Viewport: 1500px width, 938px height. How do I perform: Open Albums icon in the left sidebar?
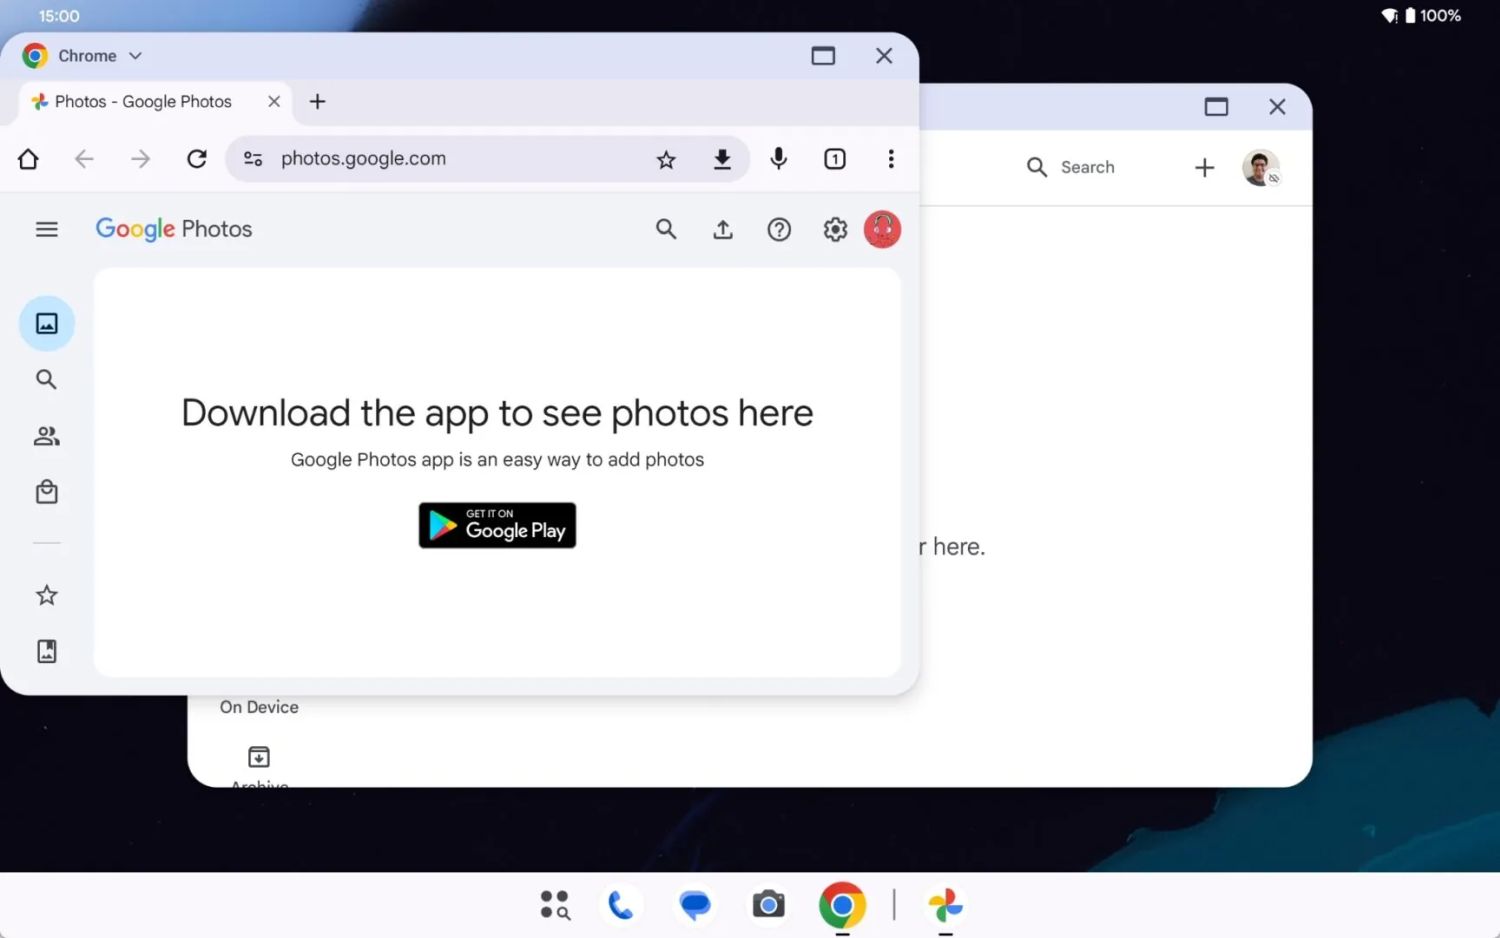[x=46, y=651]
